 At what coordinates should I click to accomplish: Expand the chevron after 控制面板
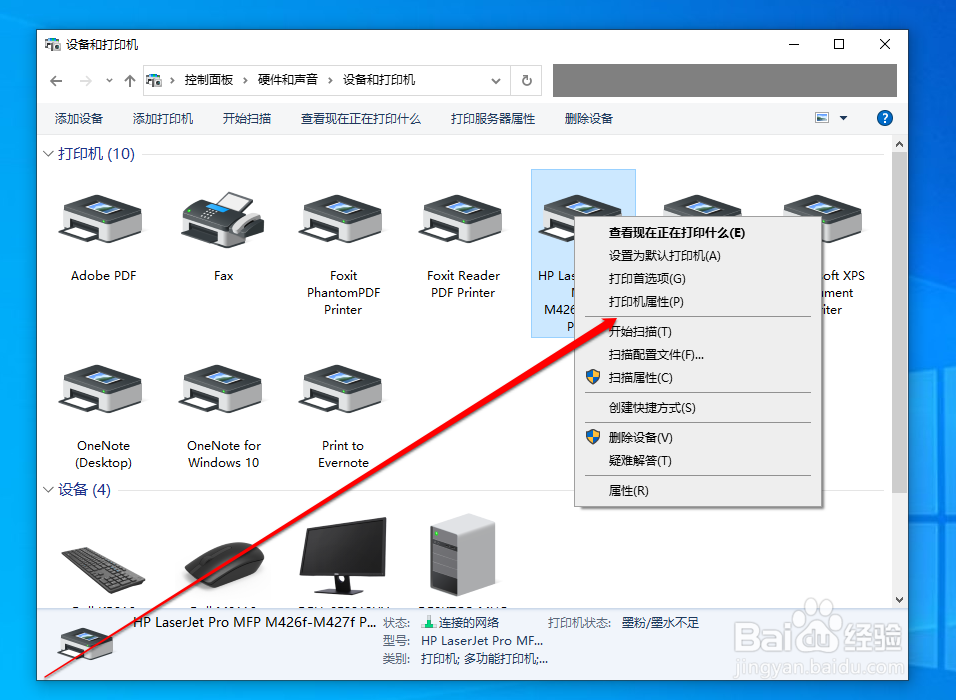(245, 80)
